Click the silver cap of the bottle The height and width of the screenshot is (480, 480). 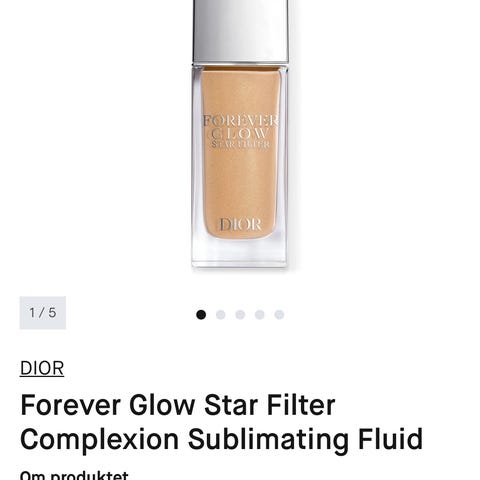[241, 31]
